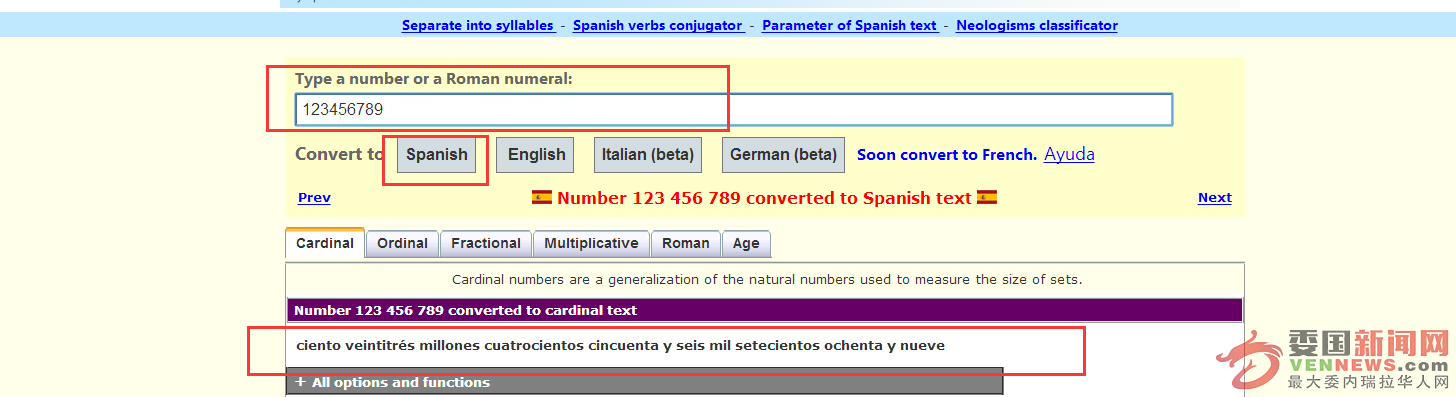Viewport: 1456px width, 397px height.
Task: Go to the Prev number
Action: coord(314,198)
